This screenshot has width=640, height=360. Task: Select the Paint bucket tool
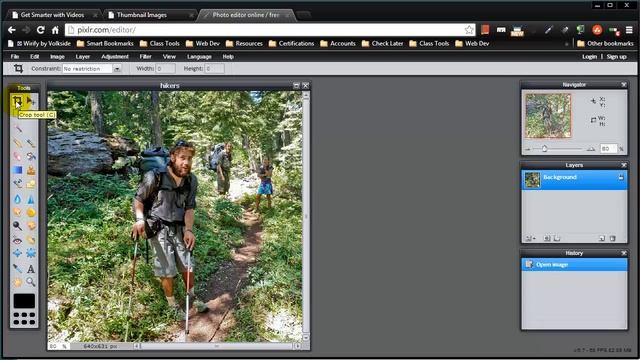pyautogui.click(x=31, y=156)
